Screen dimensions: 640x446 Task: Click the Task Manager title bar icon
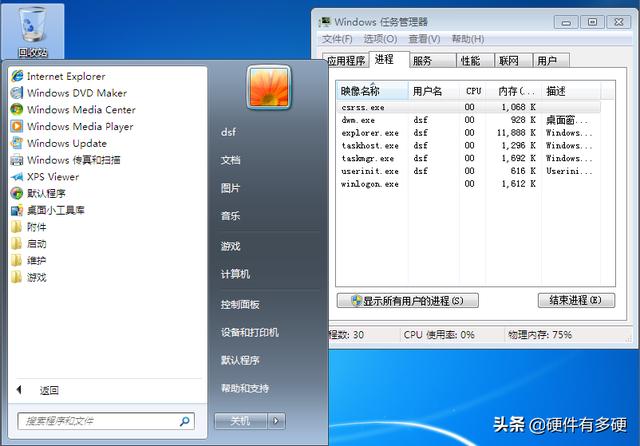(325, 22)
